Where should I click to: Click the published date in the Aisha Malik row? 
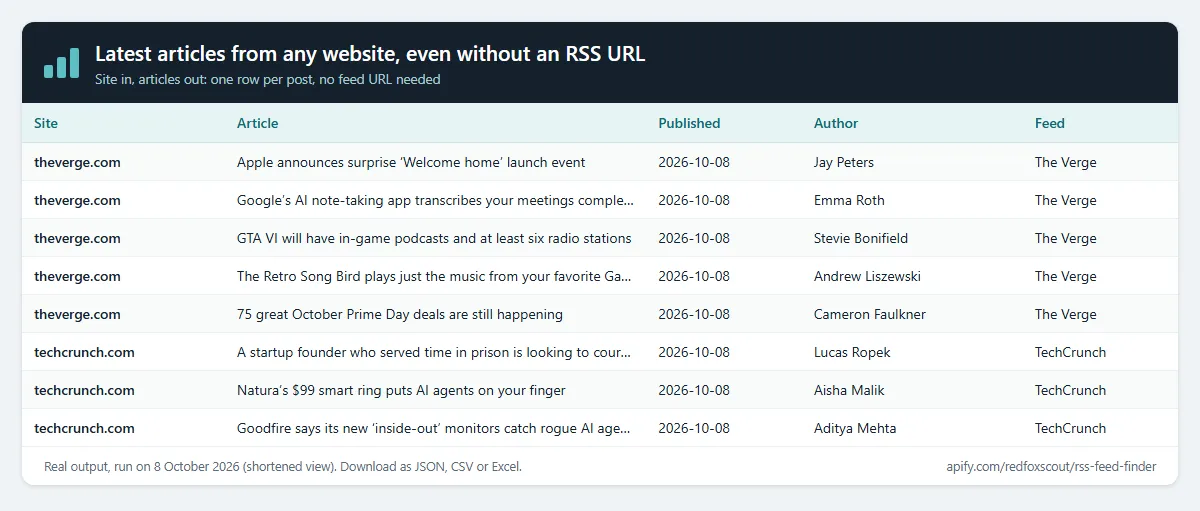694,390
